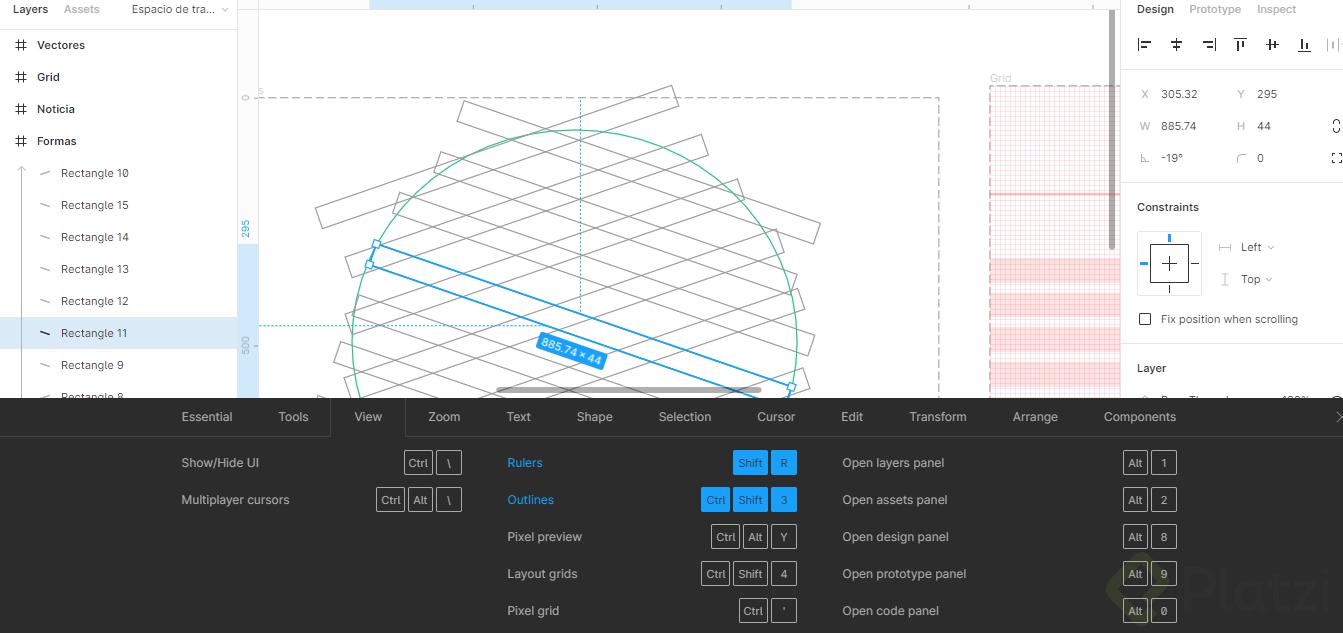Screen dimensions: 1343x633
Task: Click the Show/Hide UI shortcut entry
Action: (x=321, y=463)
